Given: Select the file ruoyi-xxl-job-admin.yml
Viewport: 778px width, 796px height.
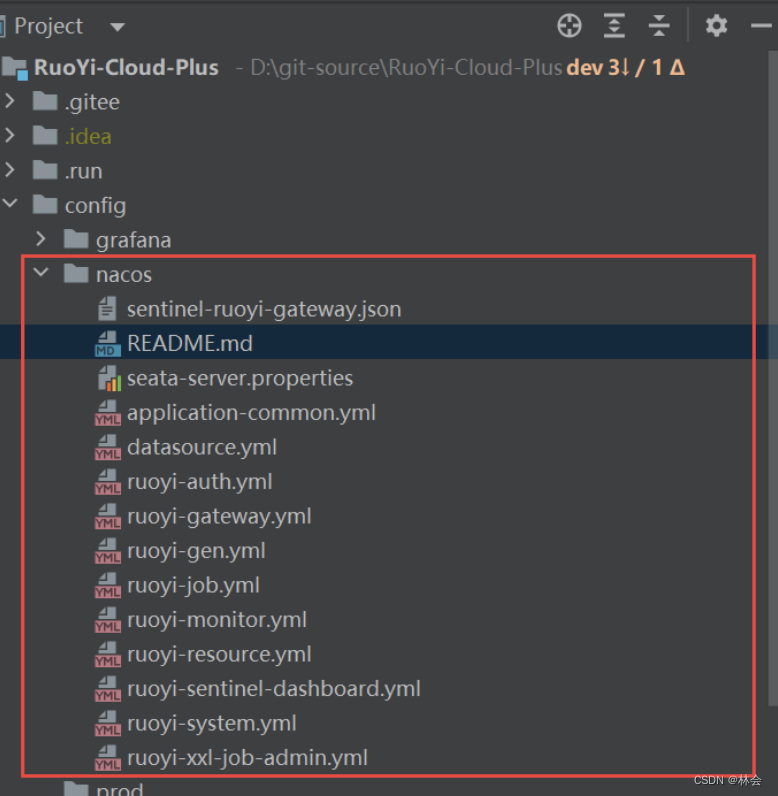Looking at the screenshot, I should tap(247, 758).
